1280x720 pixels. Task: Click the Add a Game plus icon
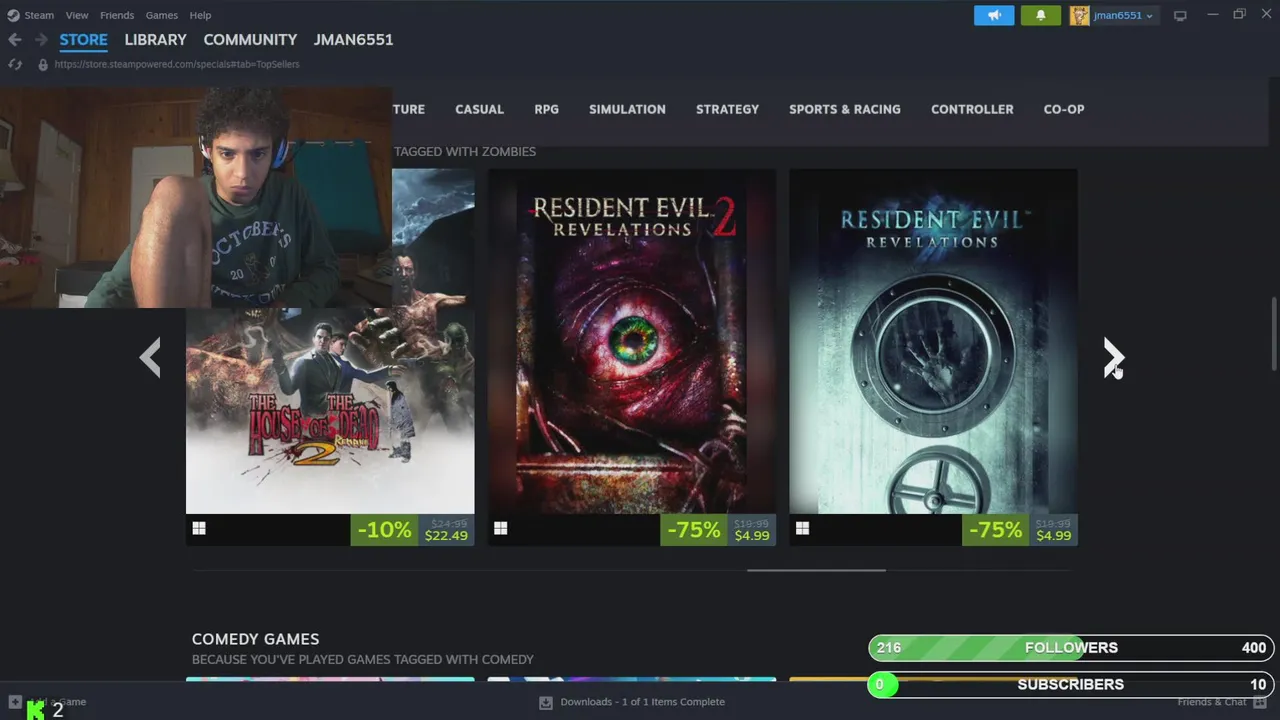click(15, 702)
